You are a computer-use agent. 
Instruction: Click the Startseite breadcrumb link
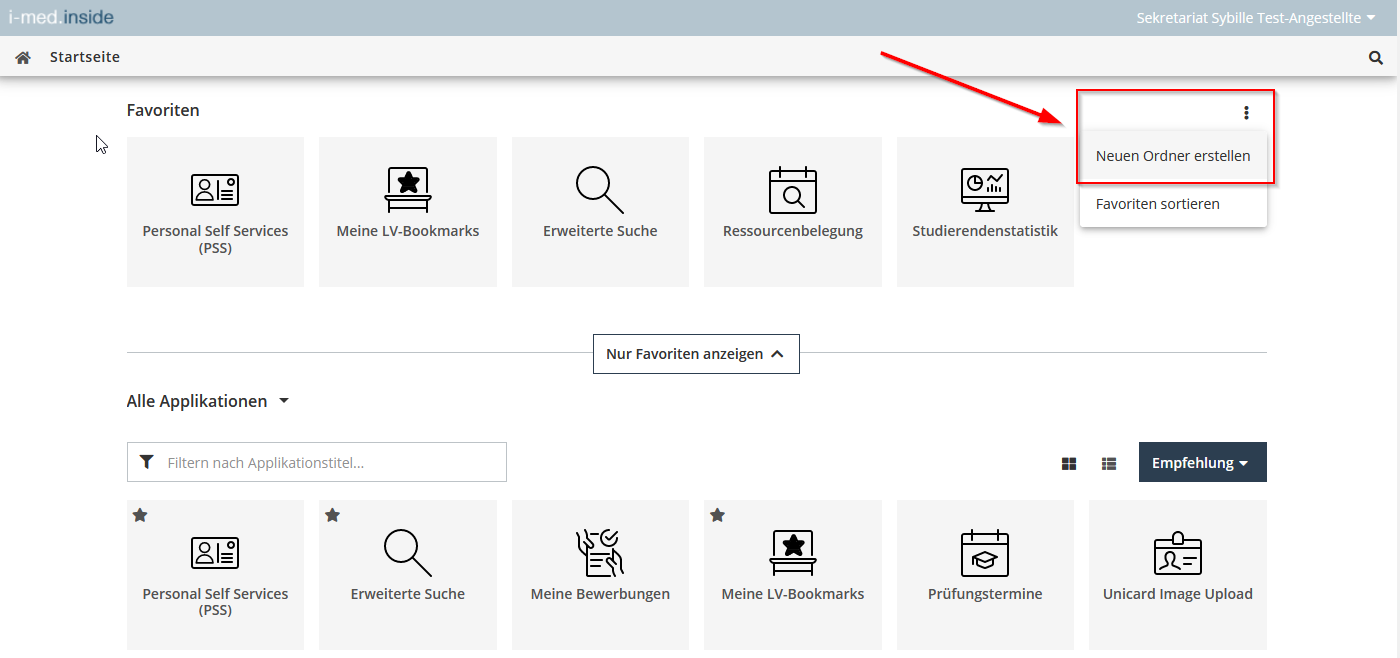[x=85, y=57]
